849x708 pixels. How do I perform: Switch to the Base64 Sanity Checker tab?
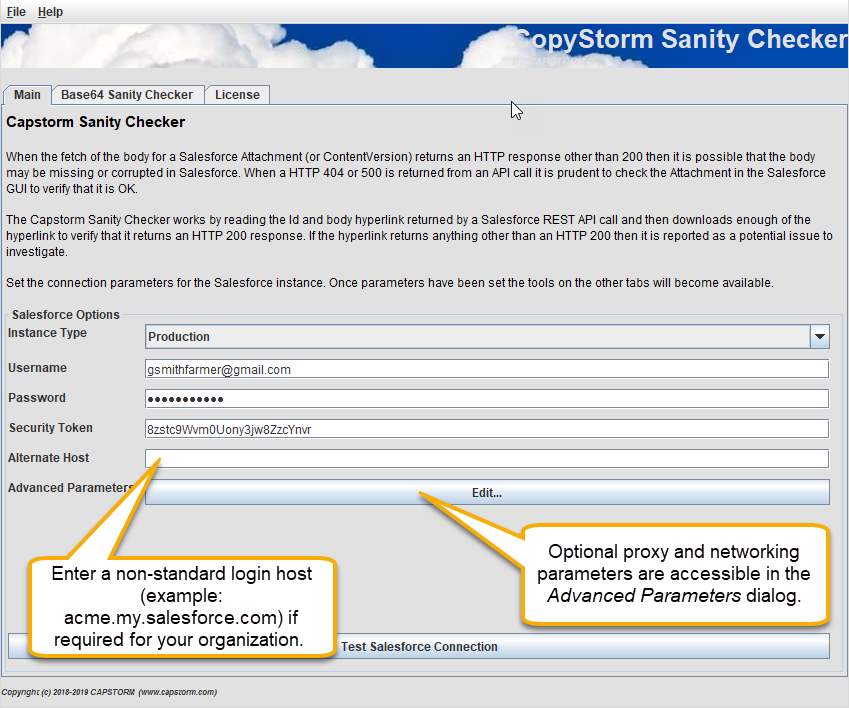pyautogui.click(x=127, y=95)
